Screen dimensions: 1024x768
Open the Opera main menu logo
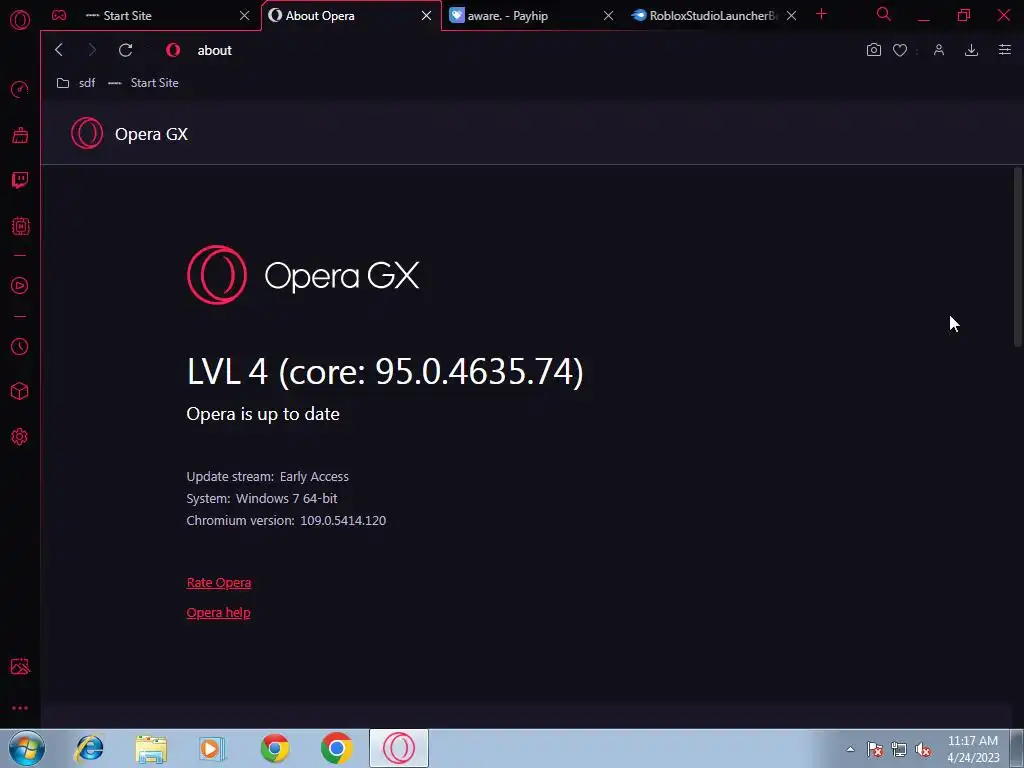[20, 20]
